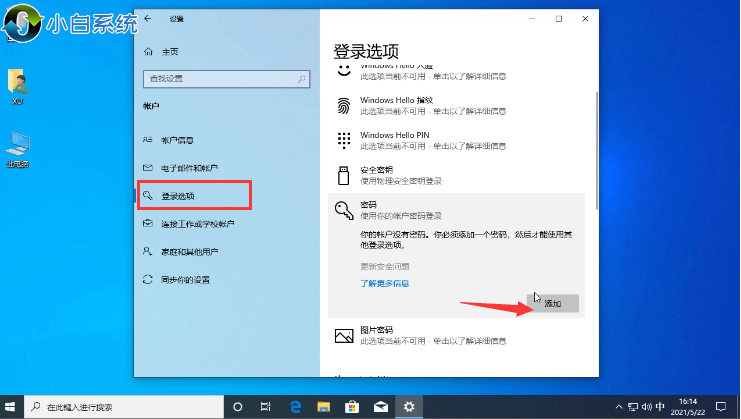Open Microsoft Edge from the taskbar

coord(297,407)
